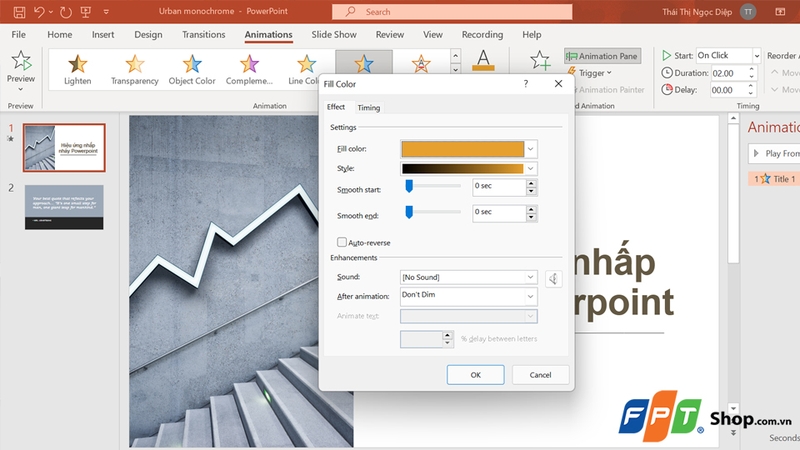Click the Preview animation star icon

coord(21,61)
